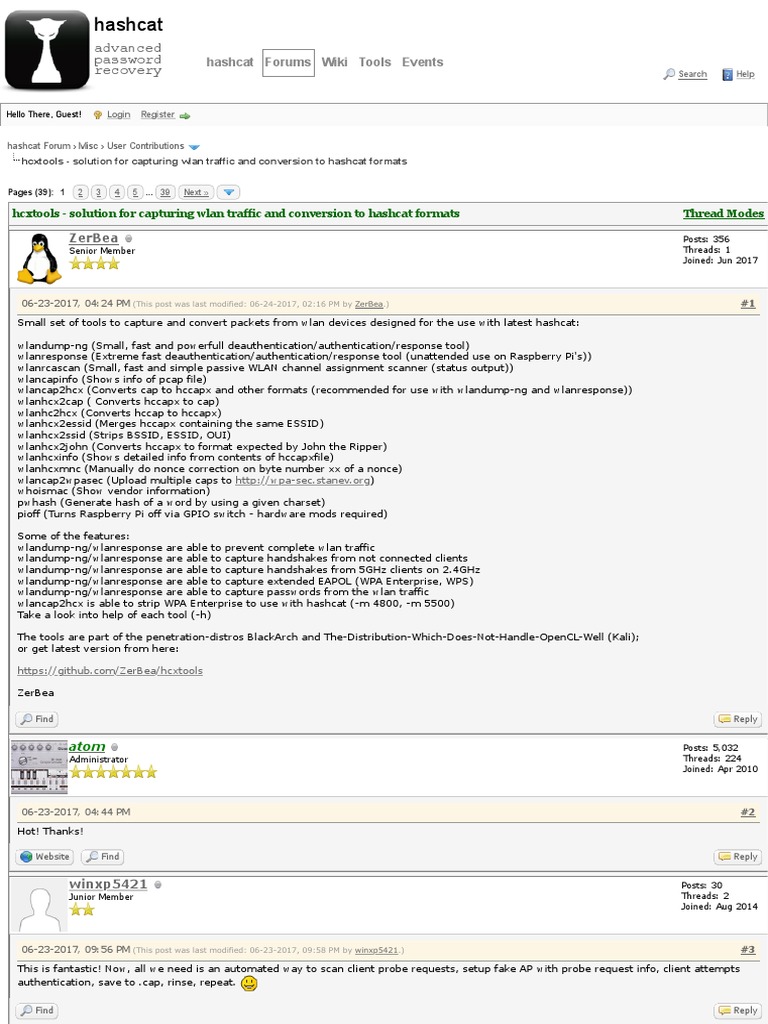Click 'Posts: 5,032' in atom's stats
Screen dimensions: 768x1024
tap(711, 748)
